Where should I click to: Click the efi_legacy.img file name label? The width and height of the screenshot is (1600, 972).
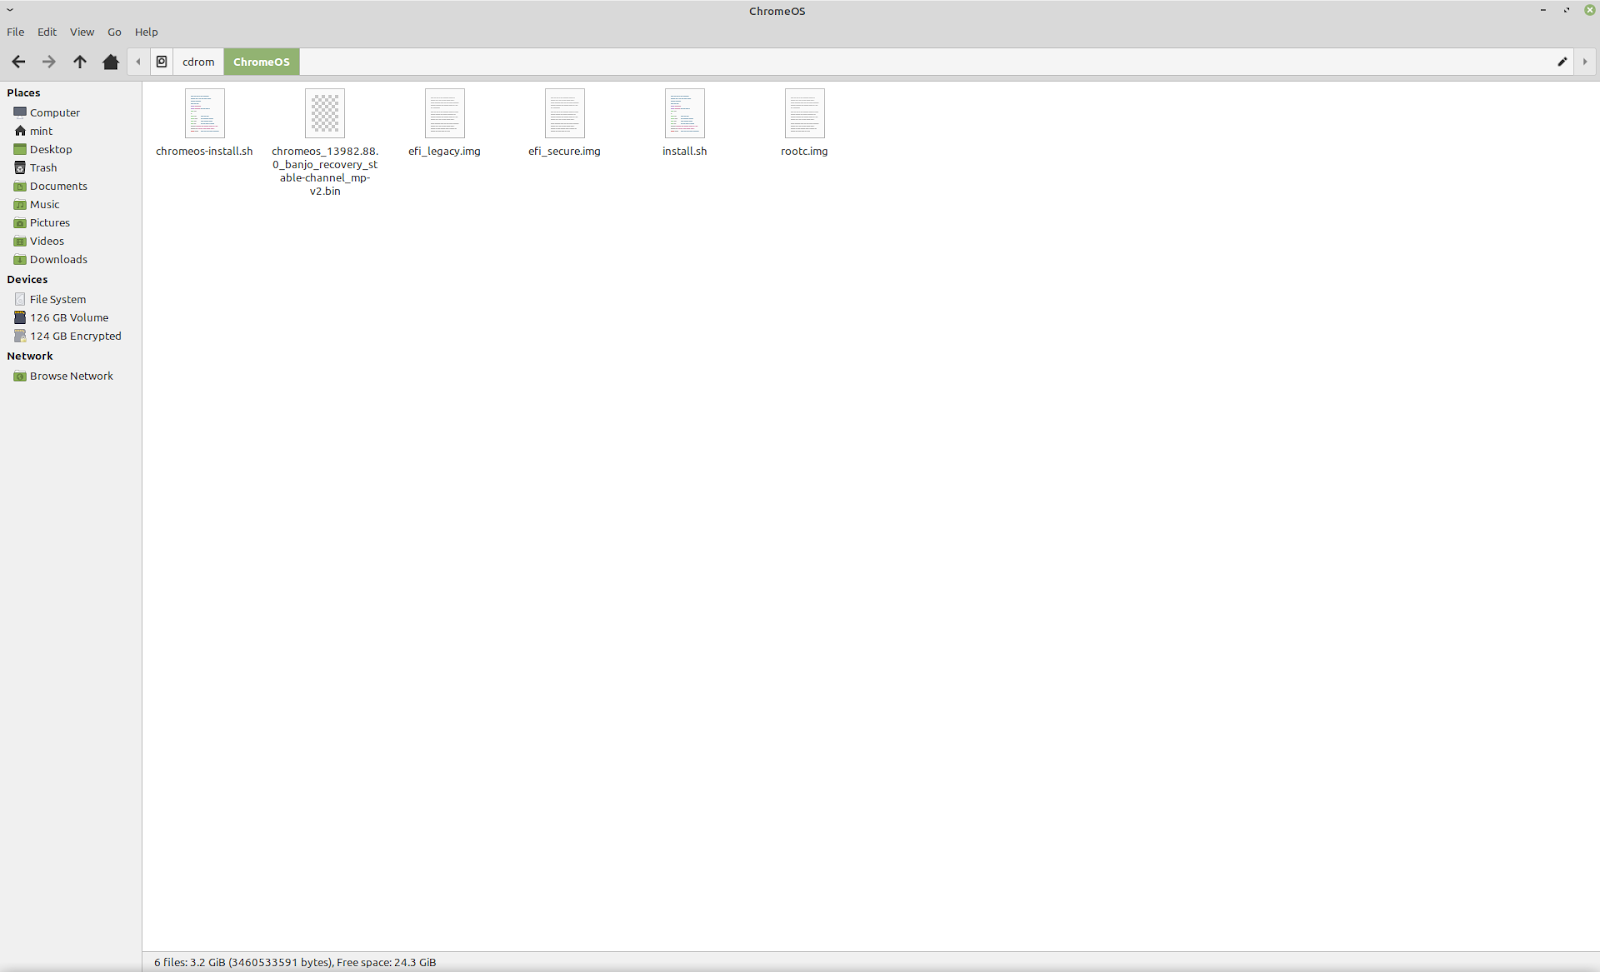pyautogui.click(x=444, y=152)
